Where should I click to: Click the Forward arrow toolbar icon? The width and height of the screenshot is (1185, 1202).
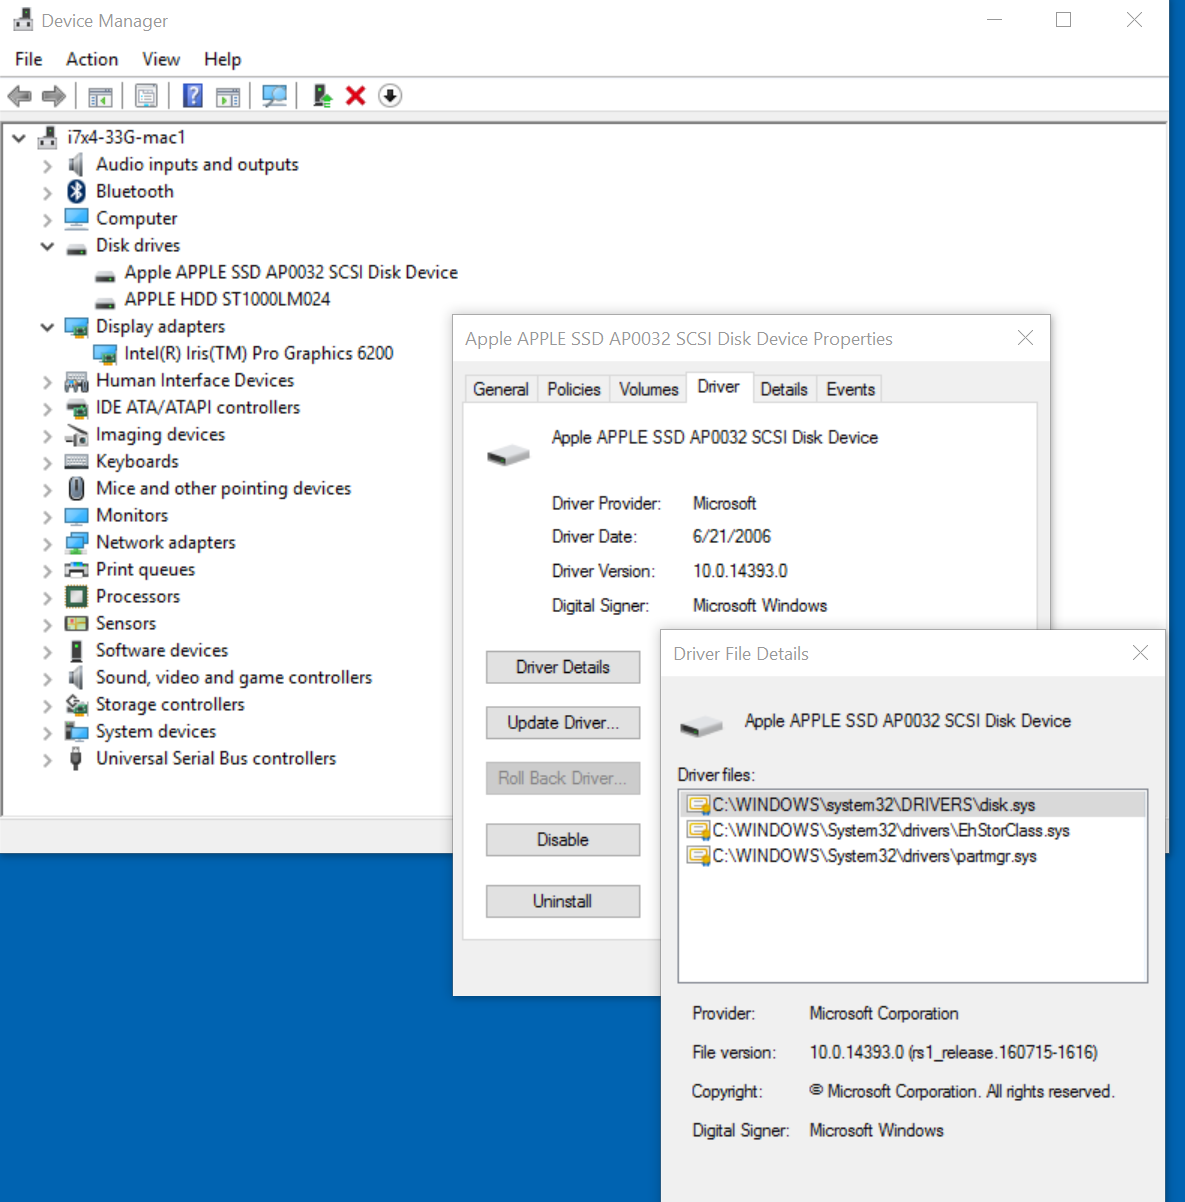click(54, 96)
